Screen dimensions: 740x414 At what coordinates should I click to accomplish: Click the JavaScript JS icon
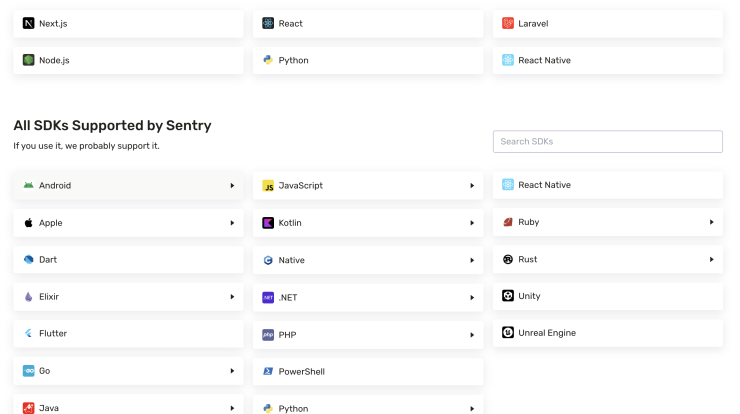[268, 186]
